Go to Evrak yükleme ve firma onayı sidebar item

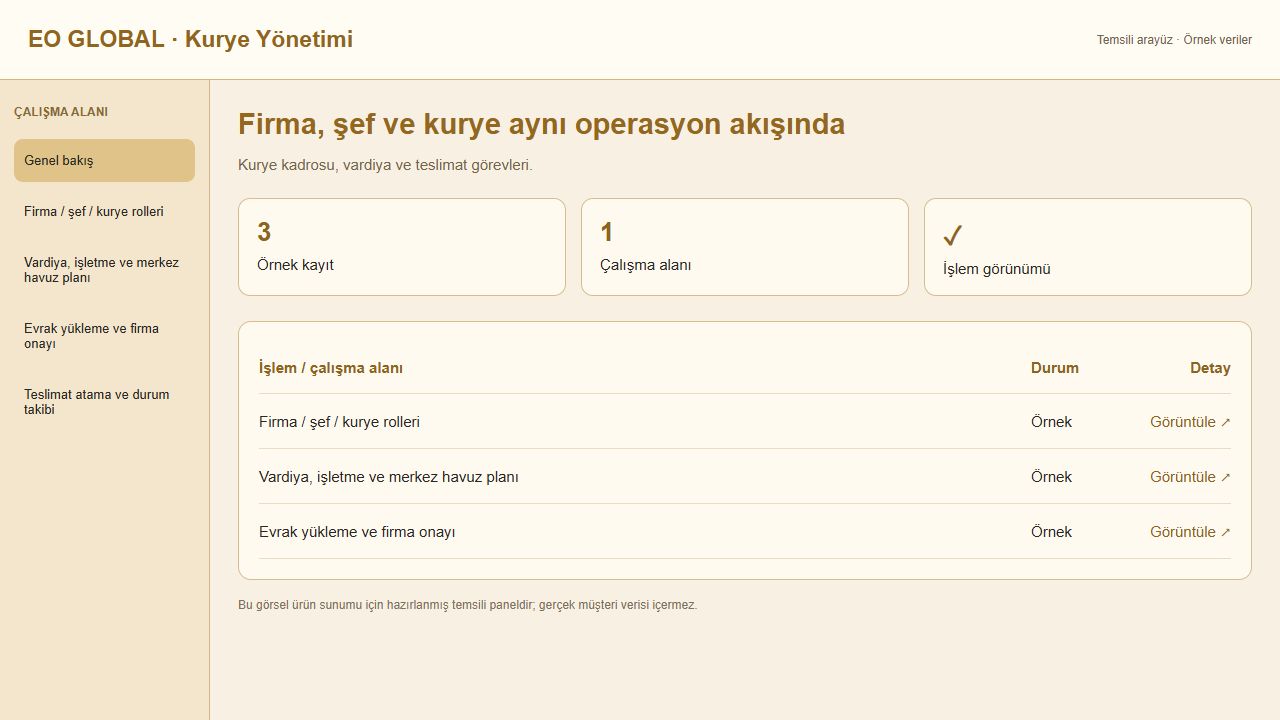(x=104, y=336)
